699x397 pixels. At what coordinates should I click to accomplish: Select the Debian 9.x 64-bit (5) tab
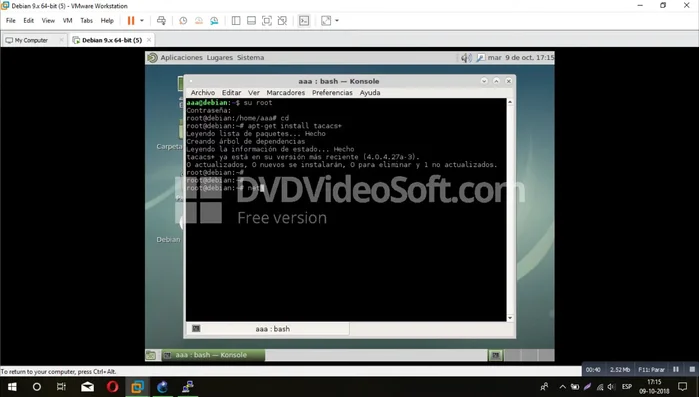(111, 40)
